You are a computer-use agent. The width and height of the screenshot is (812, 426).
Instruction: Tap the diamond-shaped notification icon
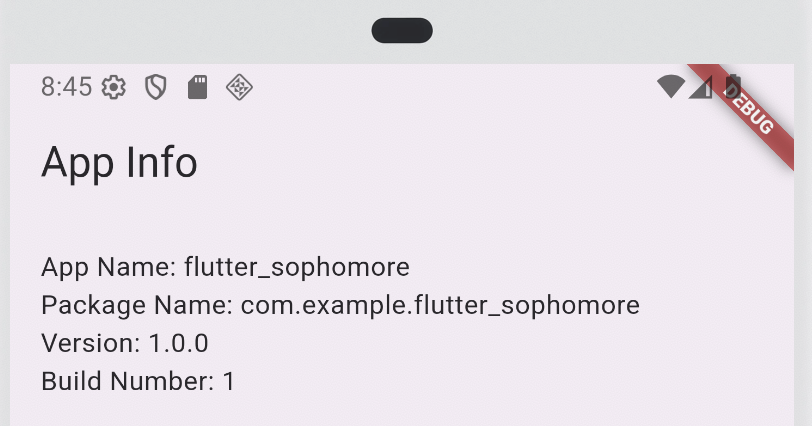[239, 87]
